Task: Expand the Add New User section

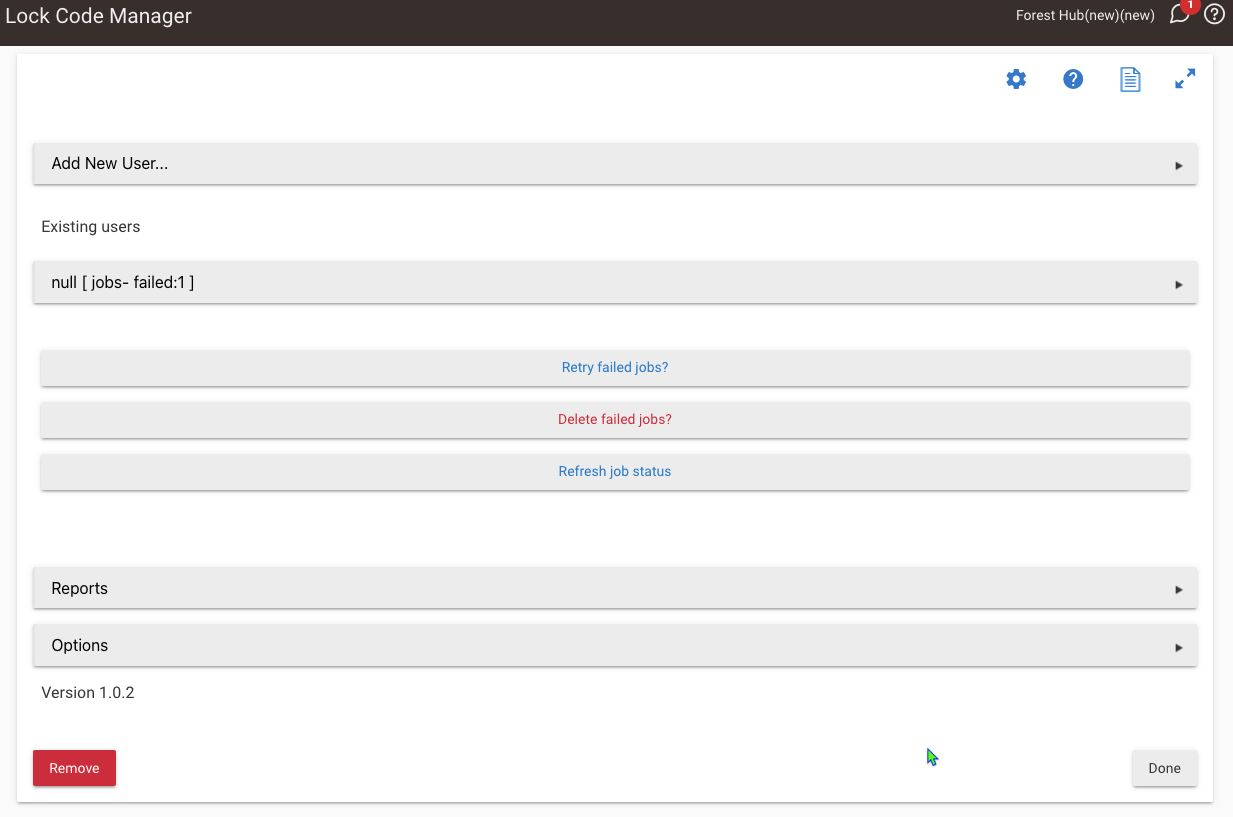Action: pyautogui.click(x=615, y=164)
